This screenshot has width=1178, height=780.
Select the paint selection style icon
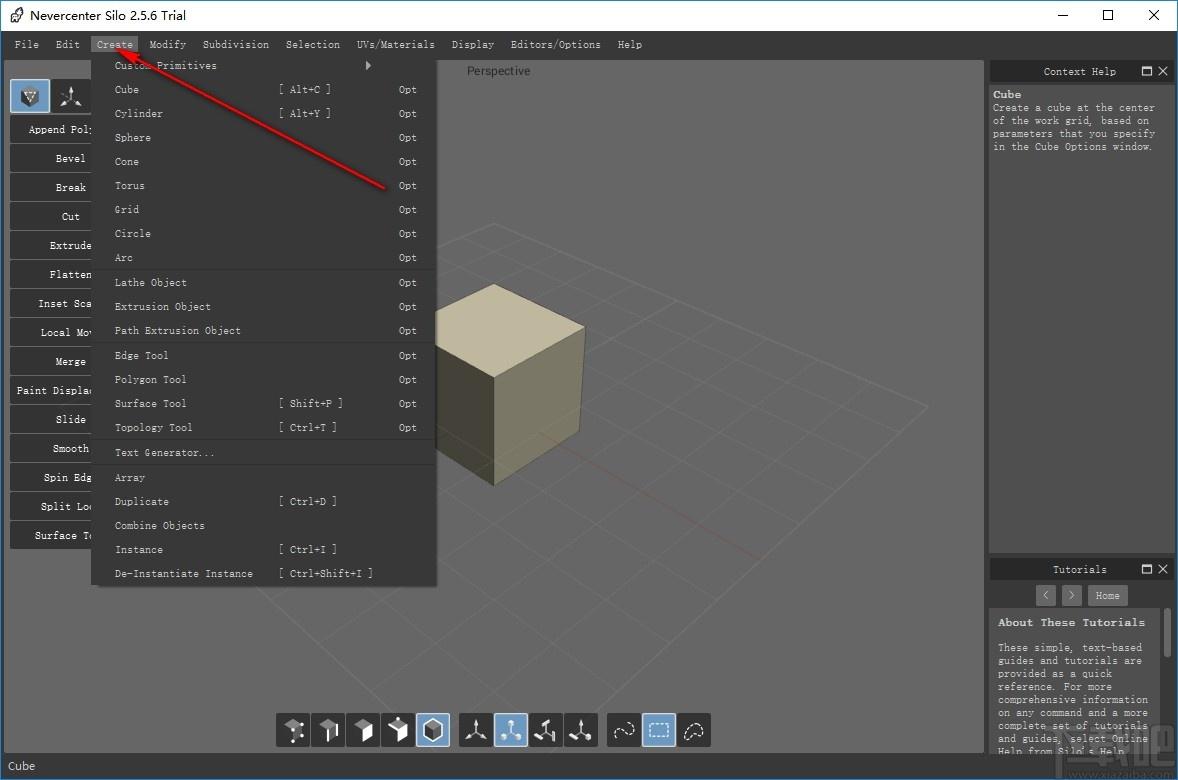[x=624, y=730]
